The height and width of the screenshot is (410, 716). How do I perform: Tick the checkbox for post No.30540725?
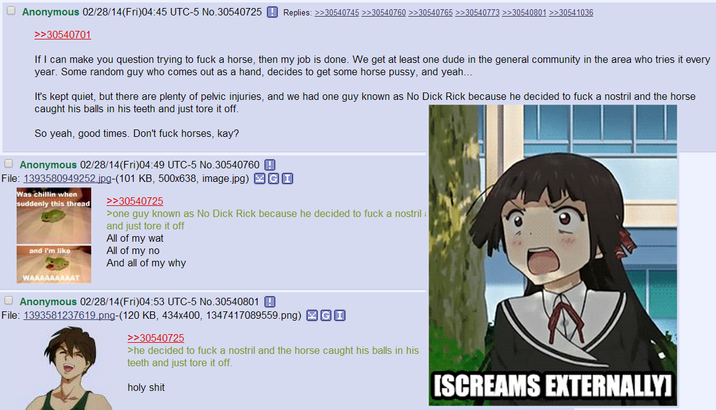tap(11, 11)
